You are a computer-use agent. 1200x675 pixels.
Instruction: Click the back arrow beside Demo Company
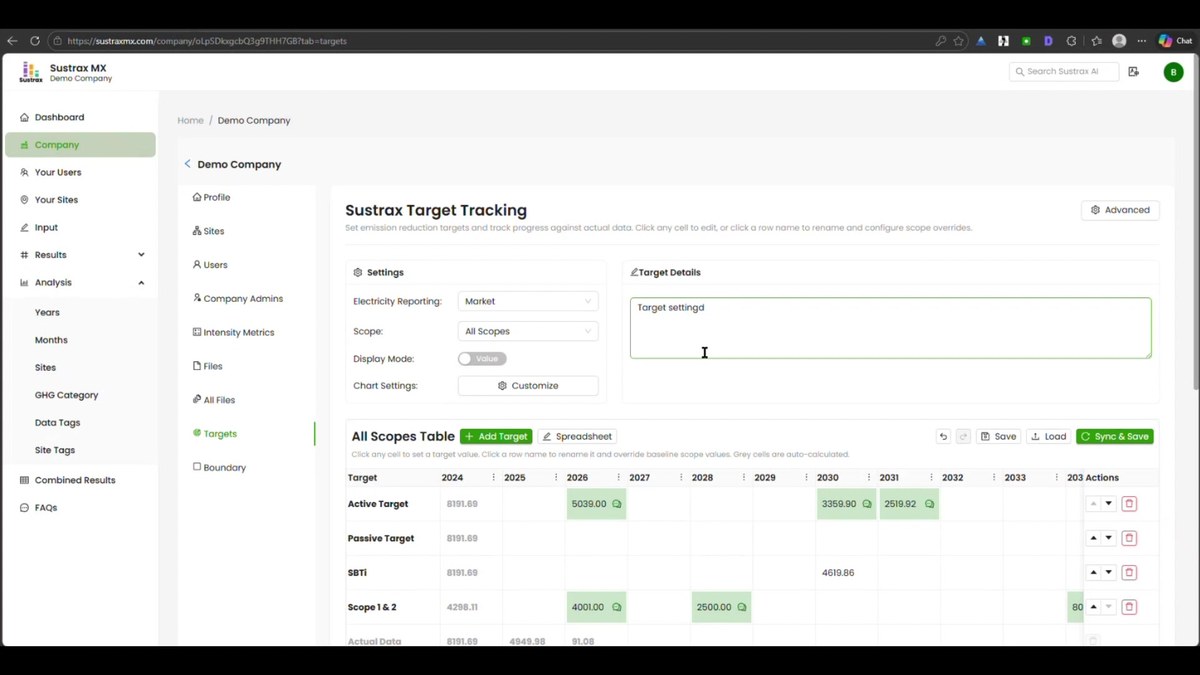187,164
